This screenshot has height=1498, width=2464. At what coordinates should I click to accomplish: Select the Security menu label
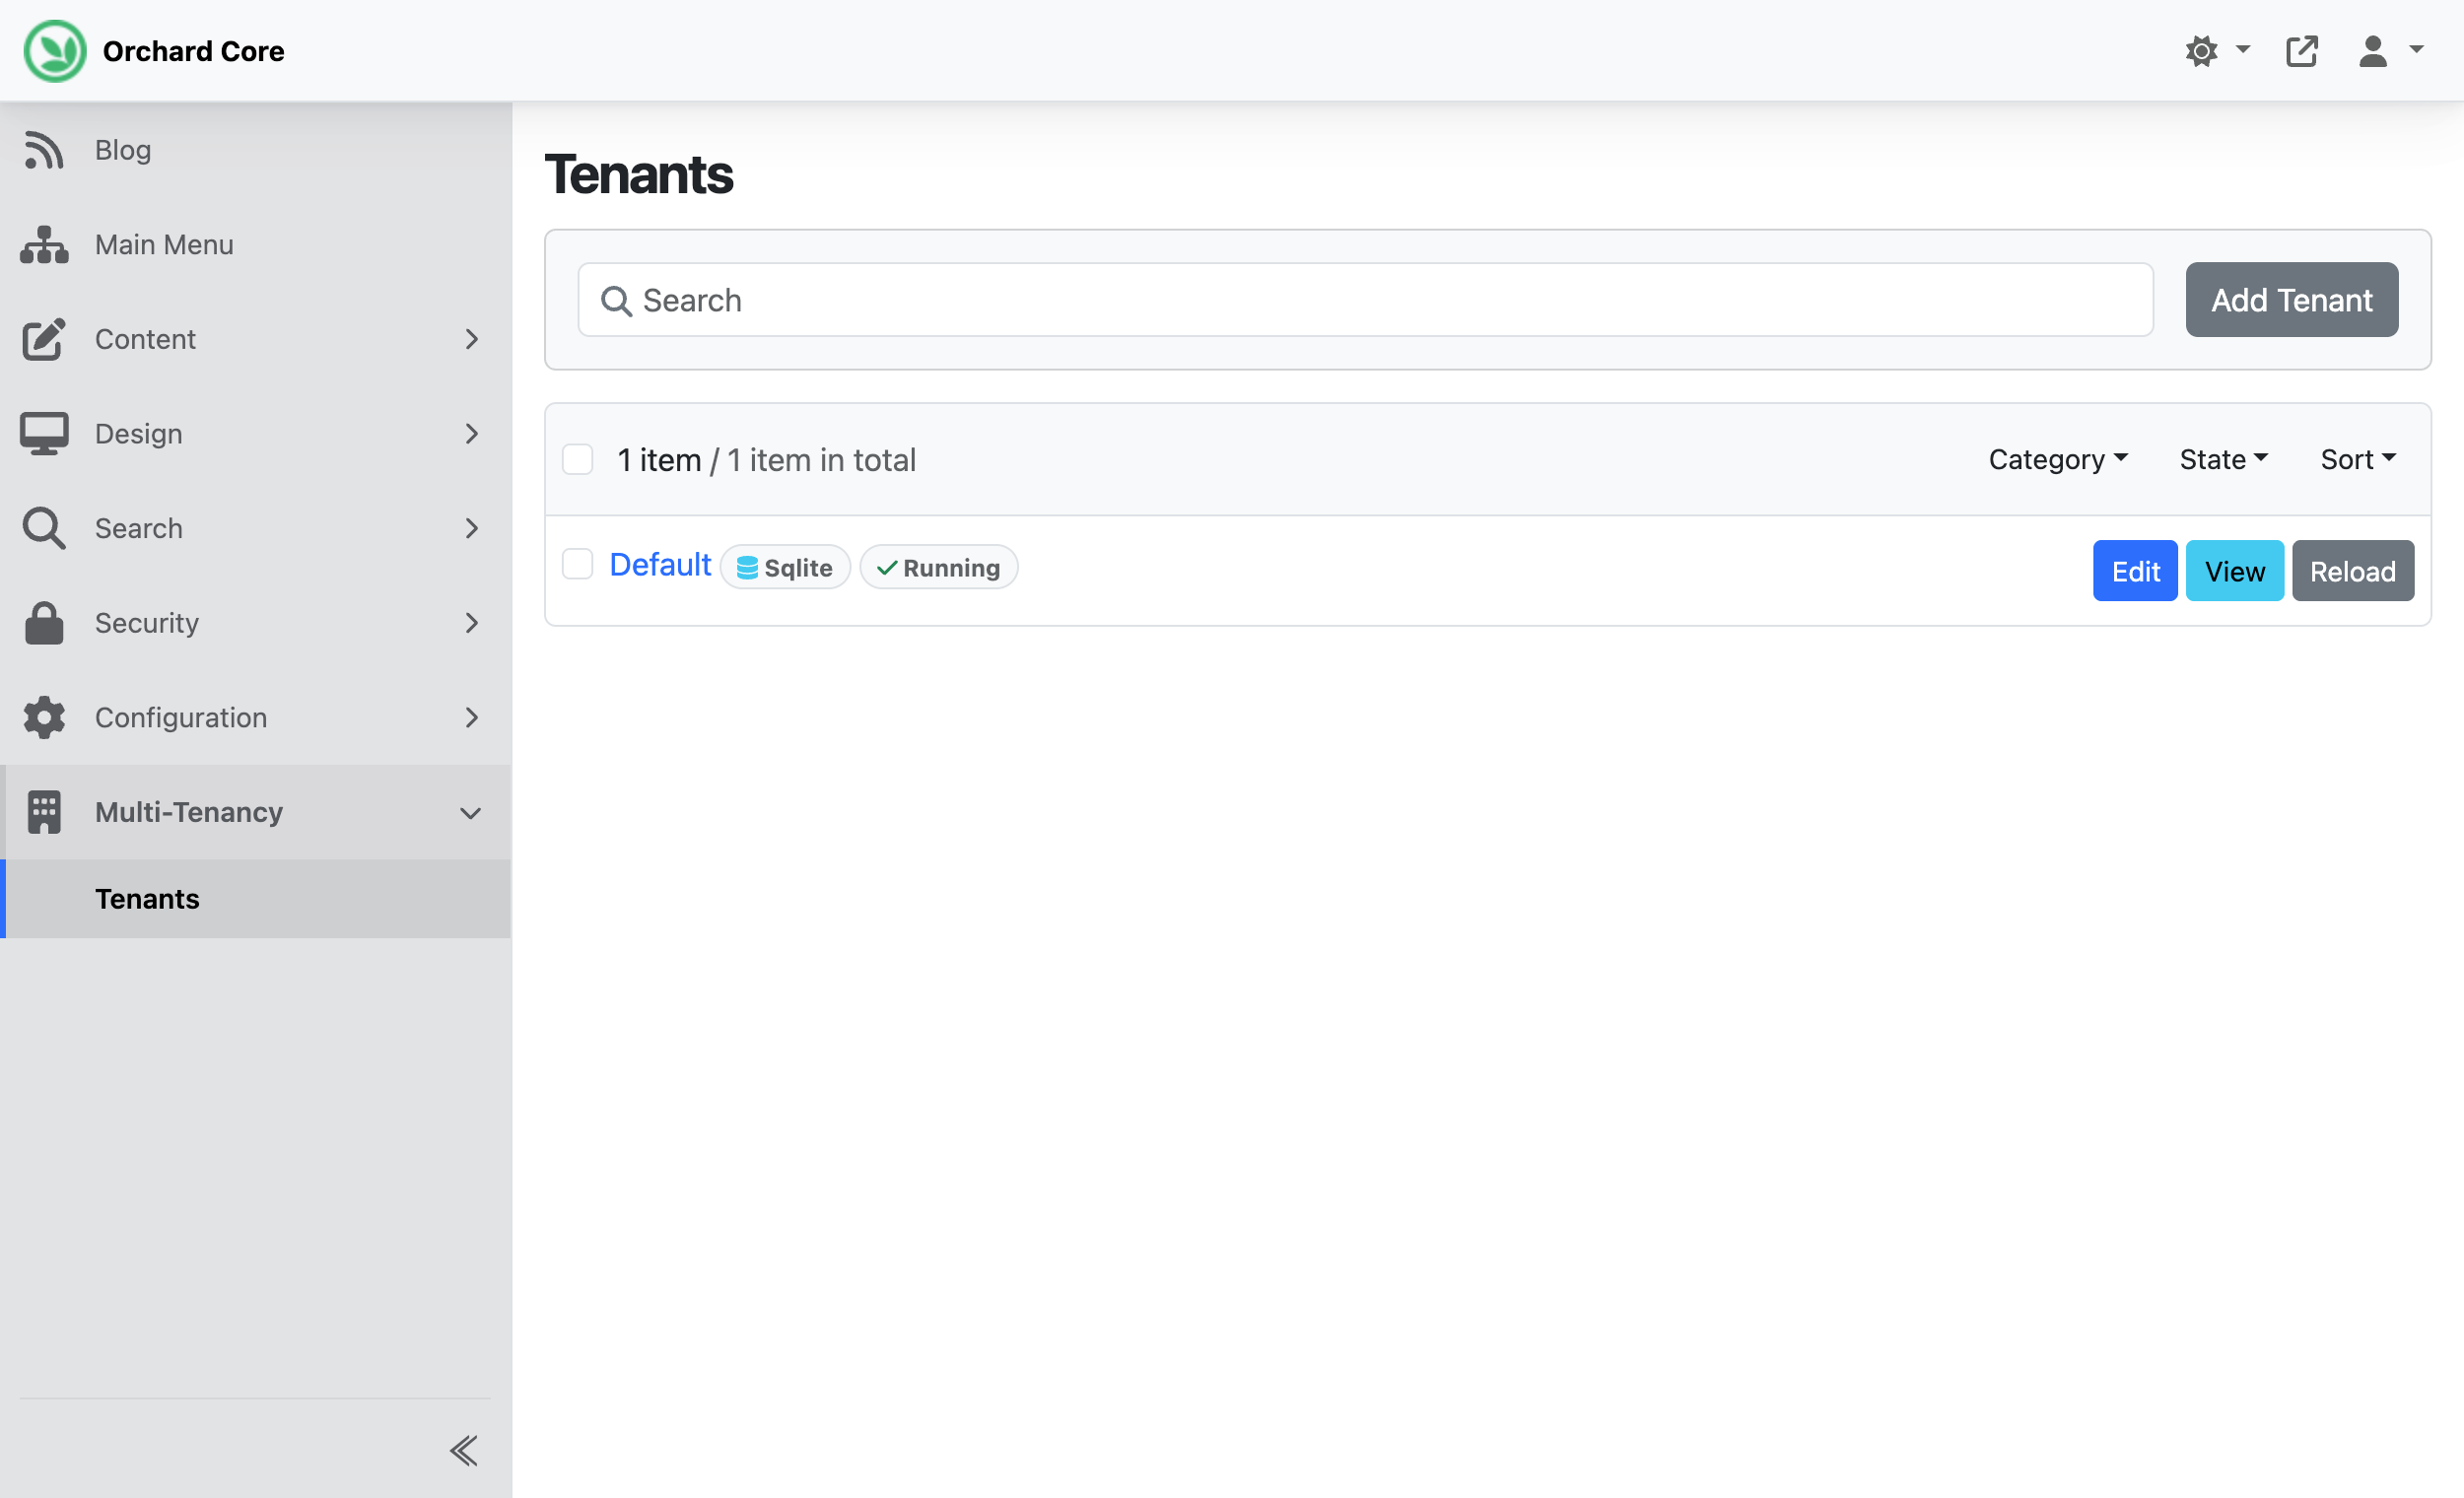[x=146, y=623]
